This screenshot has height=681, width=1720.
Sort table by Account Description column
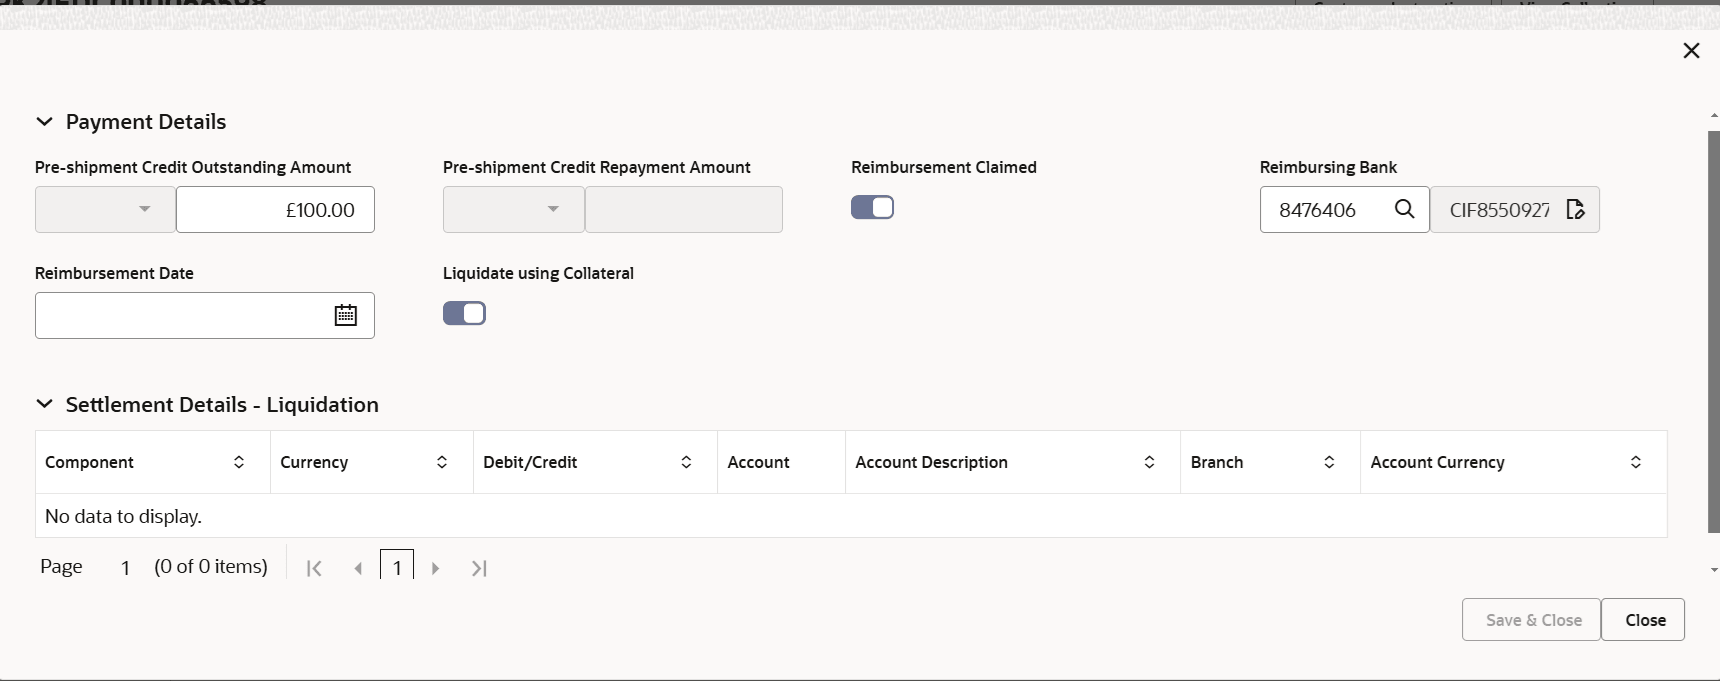coord(1149,462)
